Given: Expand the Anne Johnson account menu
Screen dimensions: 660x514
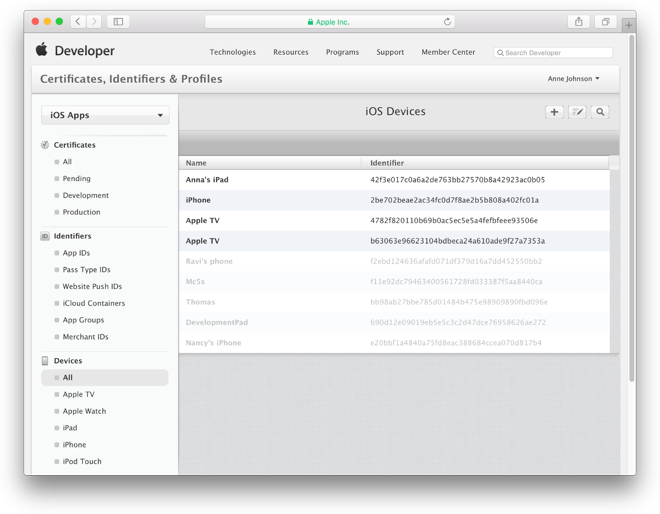Looking at the screenshot, I should 573,79.
